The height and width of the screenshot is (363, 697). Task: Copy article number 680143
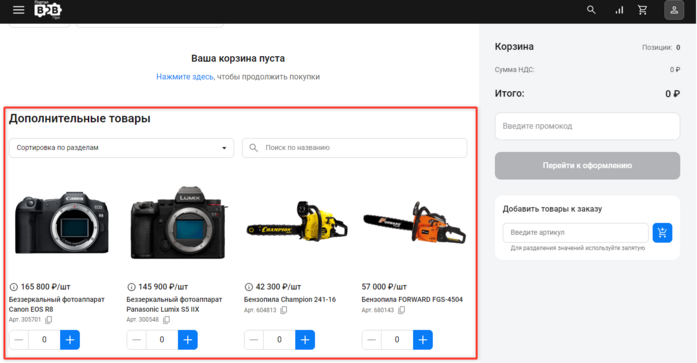click(x=401, y=310)
